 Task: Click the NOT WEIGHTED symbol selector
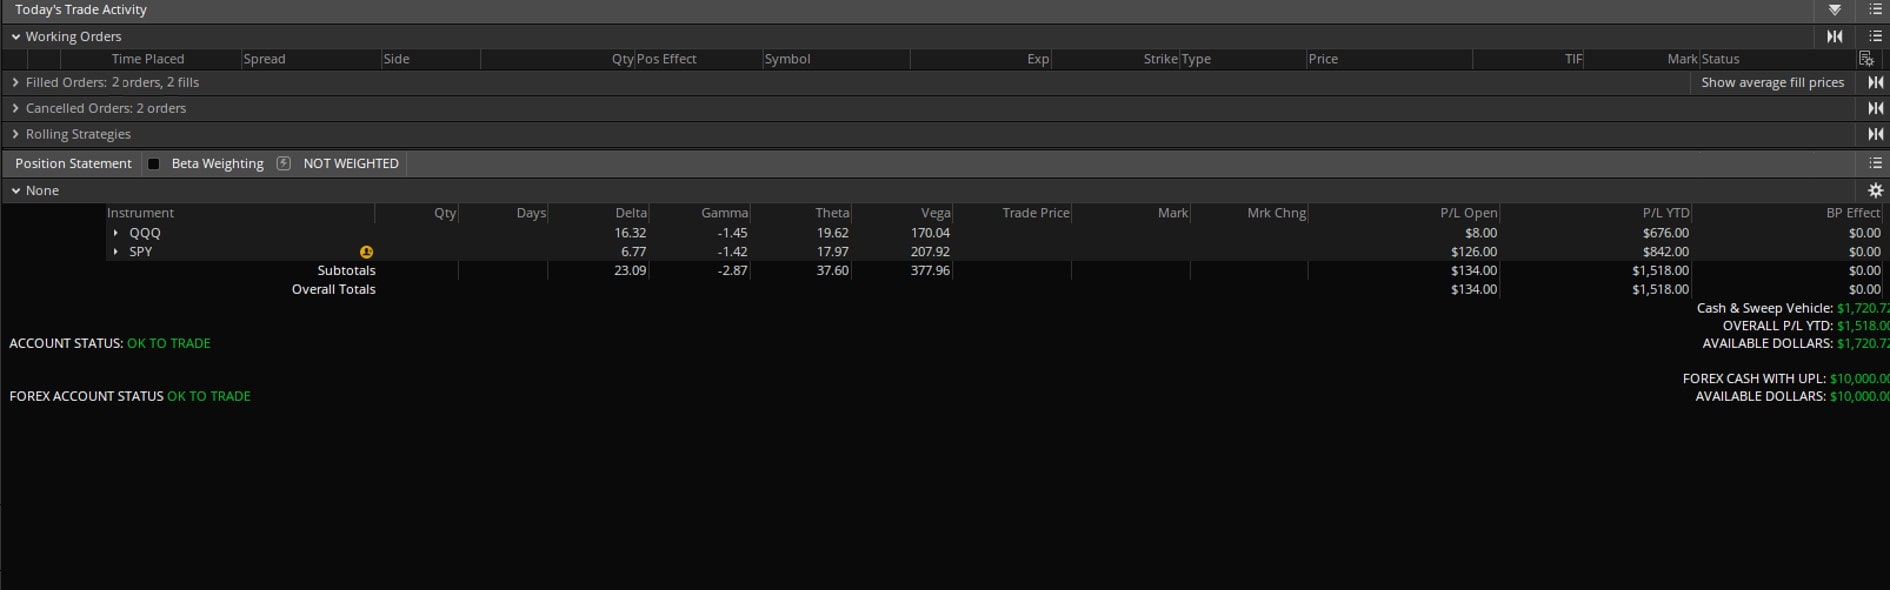[351, 163]
